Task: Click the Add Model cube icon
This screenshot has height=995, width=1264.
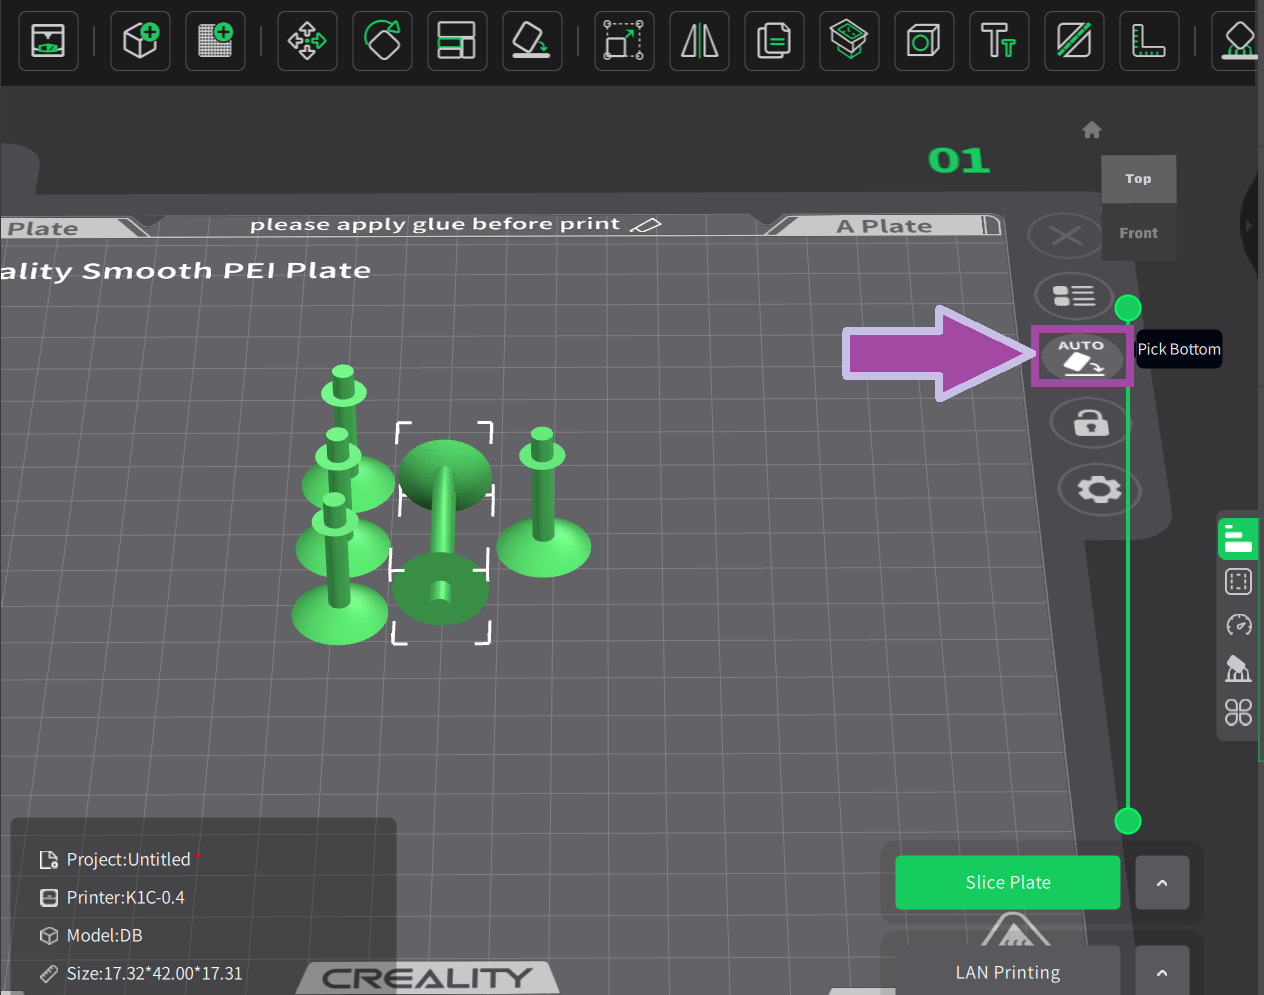Action: pos(140,41)
